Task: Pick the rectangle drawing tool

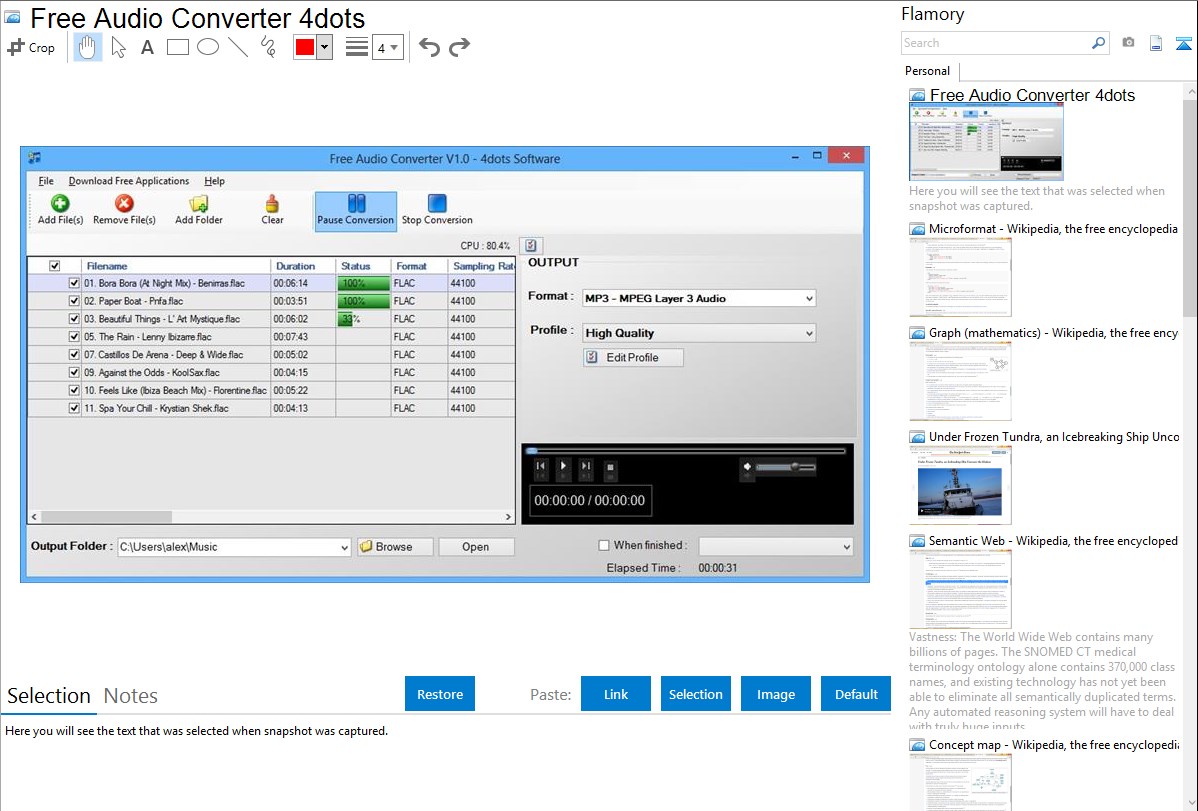Action: click(x=177, y=47)
